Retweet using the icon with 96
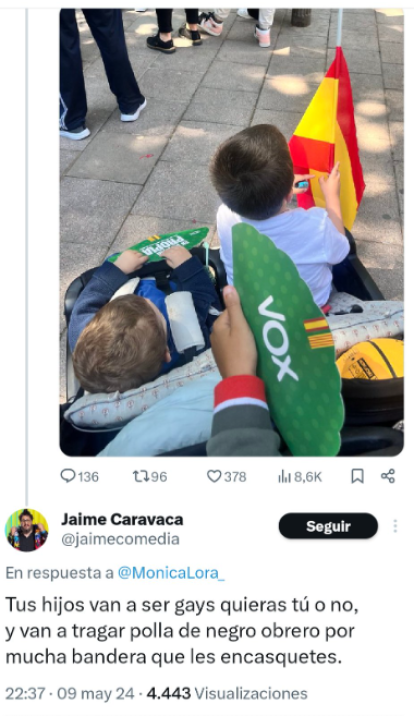Viewport: 414px width, 716px height. [x=141, y=476]
